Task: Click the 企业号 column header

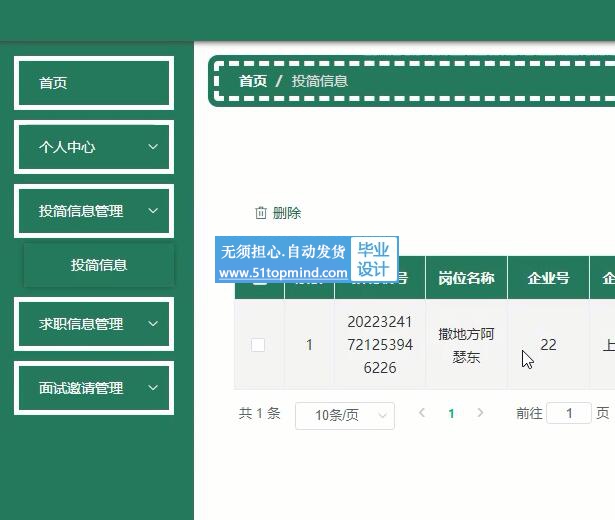Action: [548, 278]
